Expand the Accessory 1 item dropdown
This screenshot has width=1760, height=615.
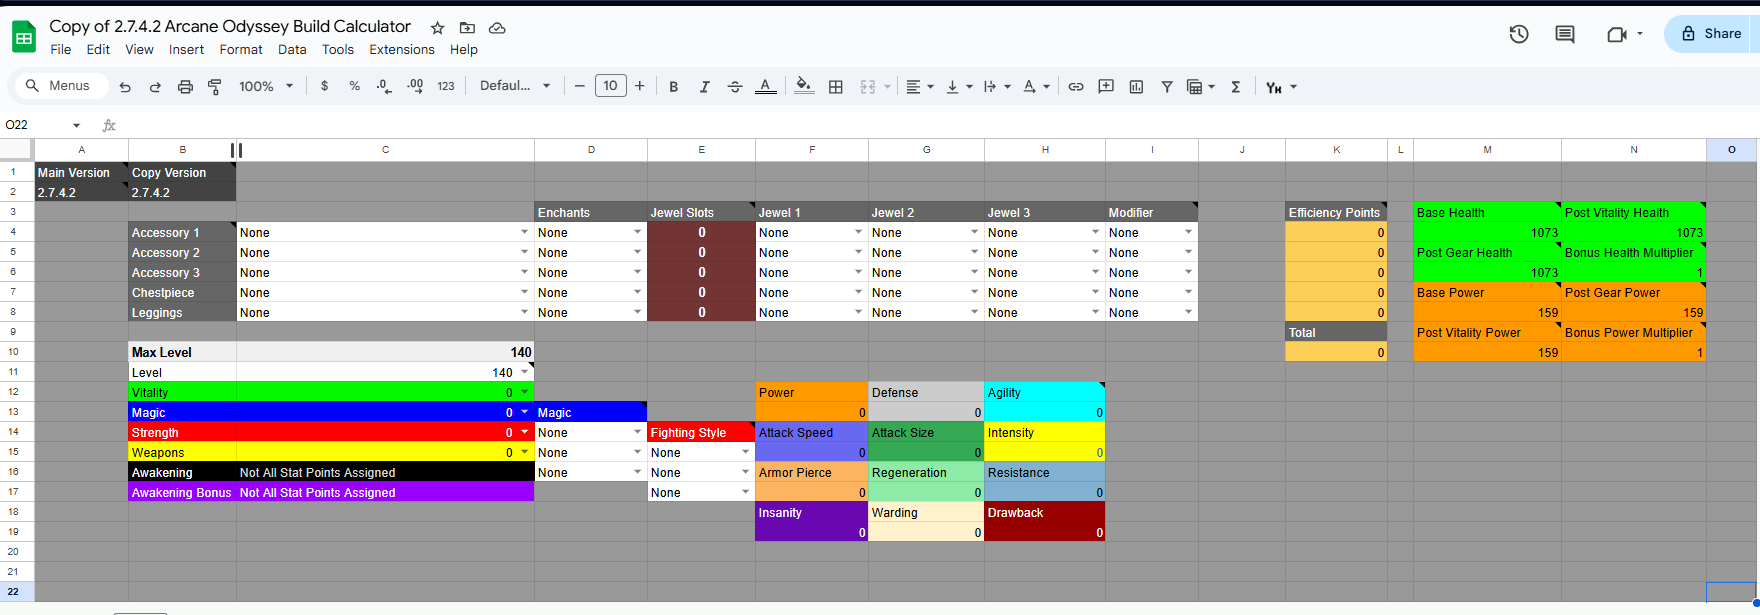click(524, 232)
